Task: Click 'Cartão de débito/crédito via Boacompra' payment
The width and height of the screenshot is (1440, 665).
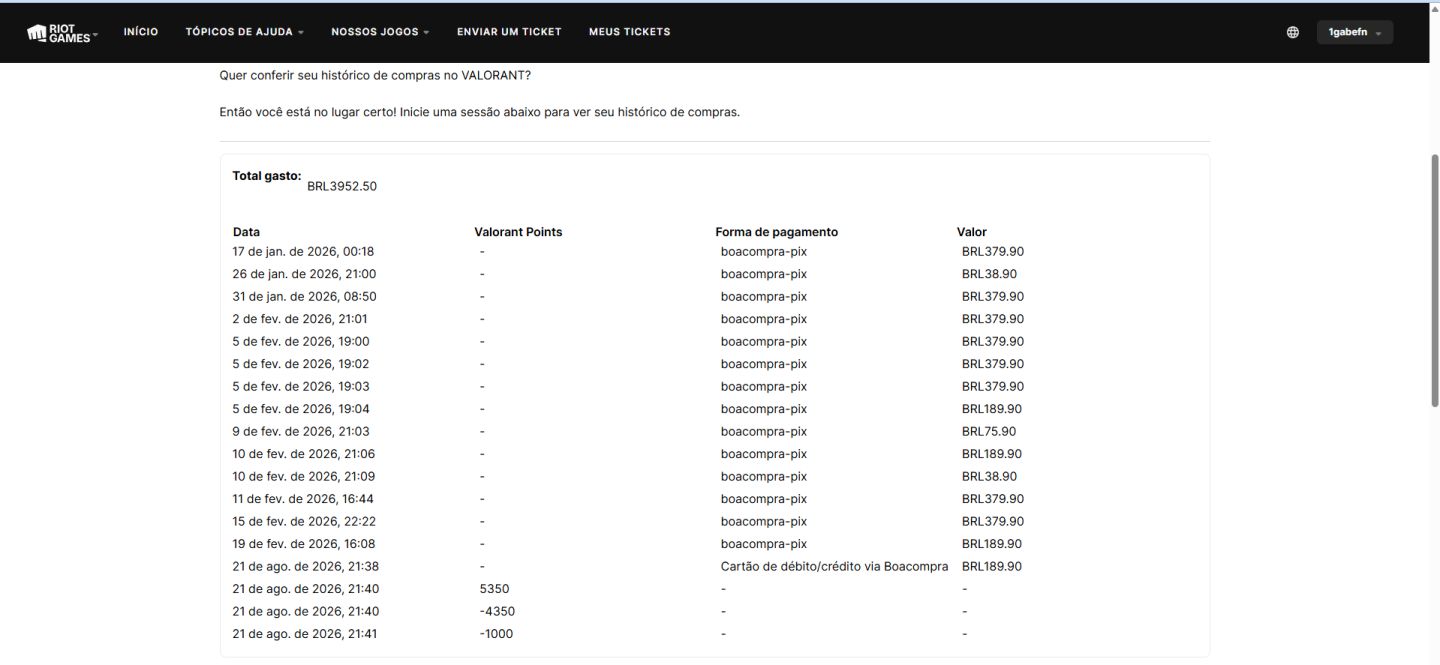Action: [x=834, y=567]
